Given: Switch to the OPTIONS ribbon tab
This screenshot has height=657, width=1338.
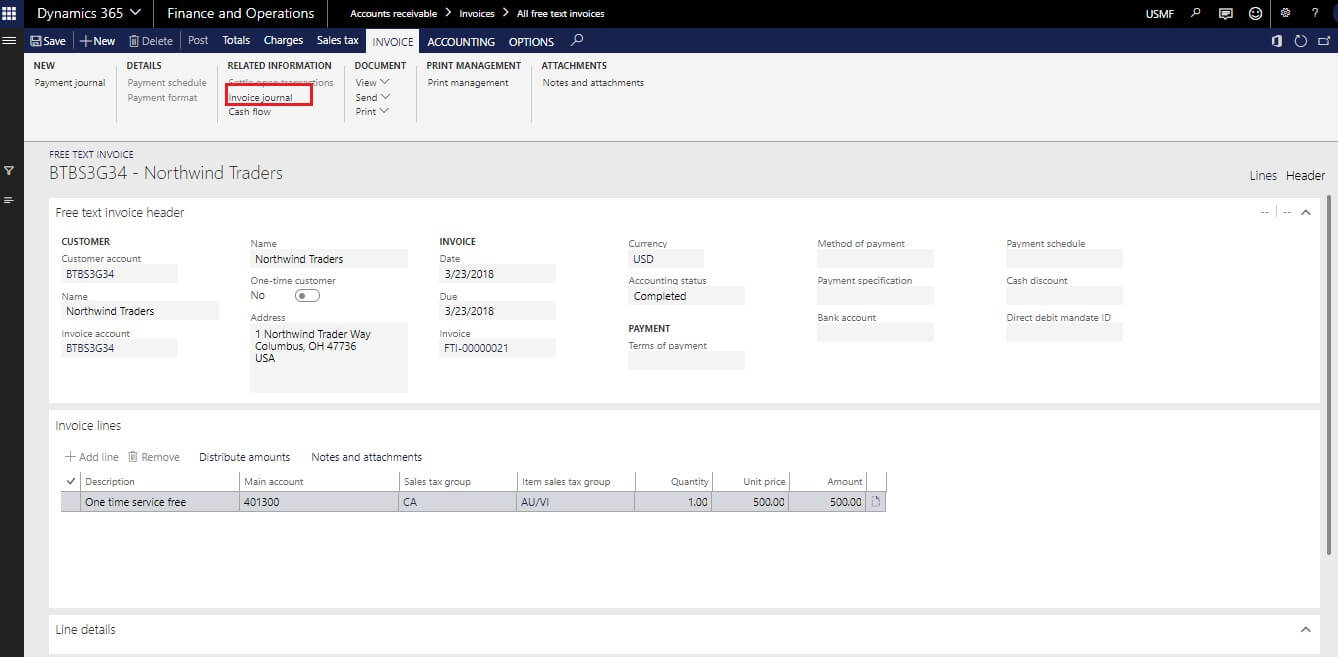Looking at the screenshot, I should tap(531, 42).
